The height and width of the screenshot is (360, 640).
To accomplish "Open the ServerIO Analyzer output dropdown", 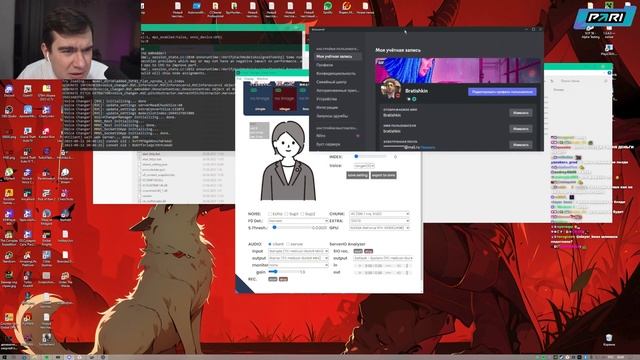I will click(384, 258).
